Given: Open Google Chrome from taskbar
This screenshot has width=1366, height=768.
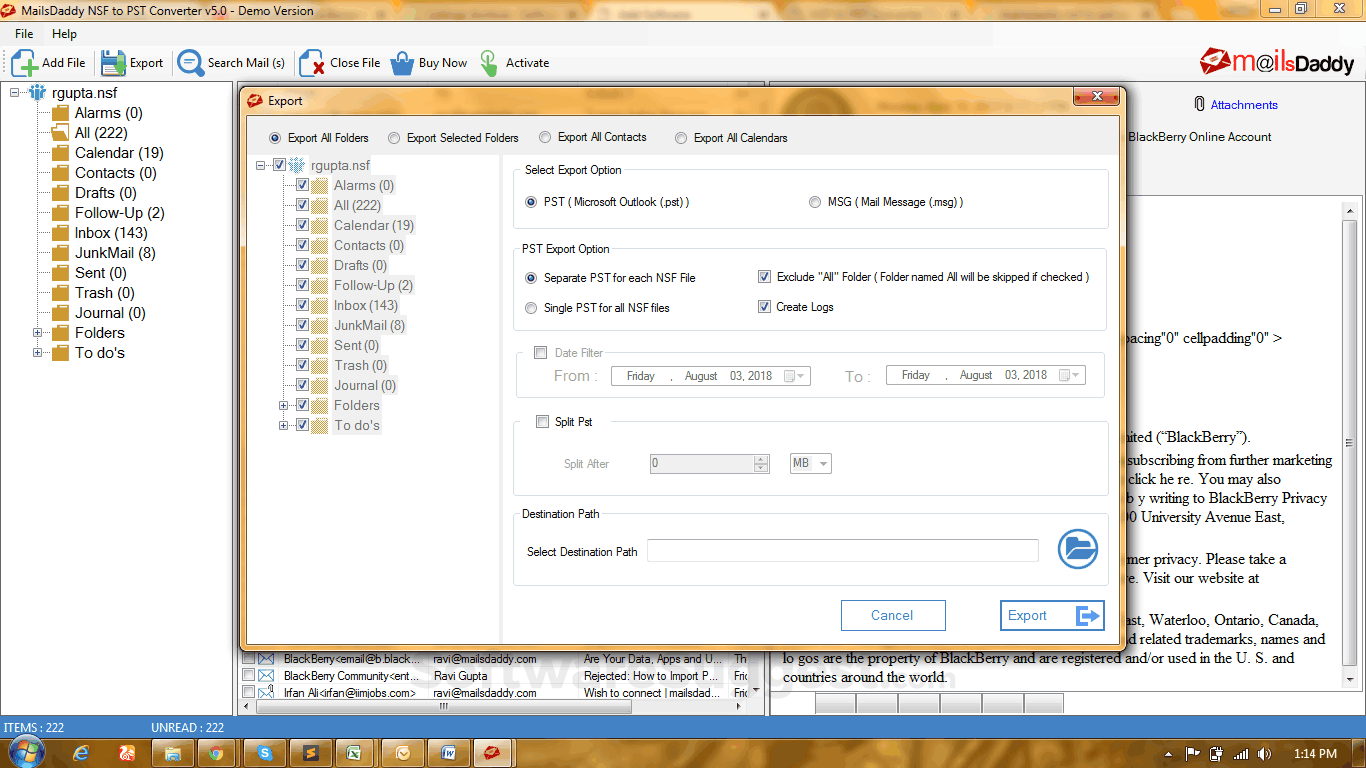Looking at the screenshot, I should 216,753.
